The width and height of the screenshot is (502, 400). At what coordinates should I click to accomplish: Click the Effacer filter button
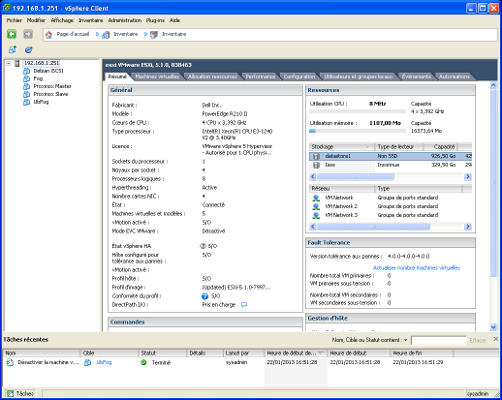(x=478, y=340)
